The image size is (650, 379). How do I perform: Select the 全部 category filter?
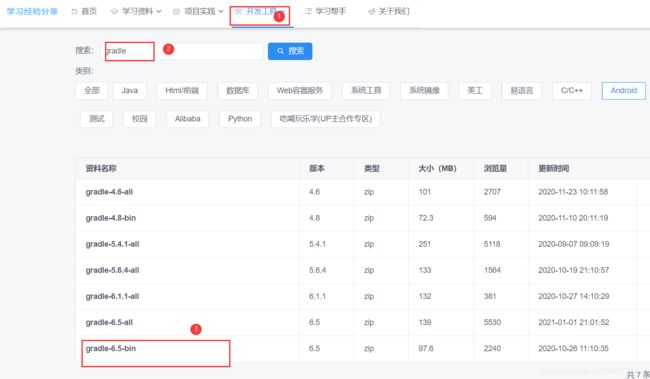coord(92,91)
